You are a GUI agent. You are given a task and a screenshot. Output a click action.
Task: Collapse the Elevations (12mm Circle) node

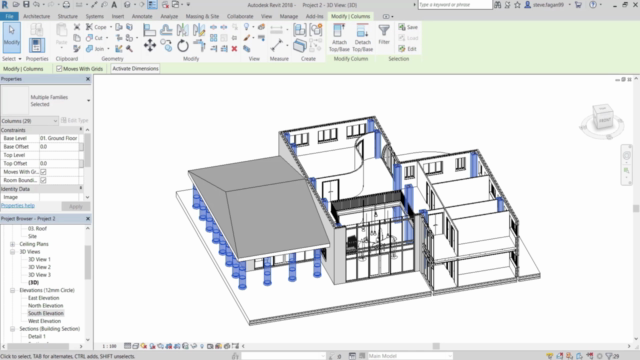click(13, 290)
